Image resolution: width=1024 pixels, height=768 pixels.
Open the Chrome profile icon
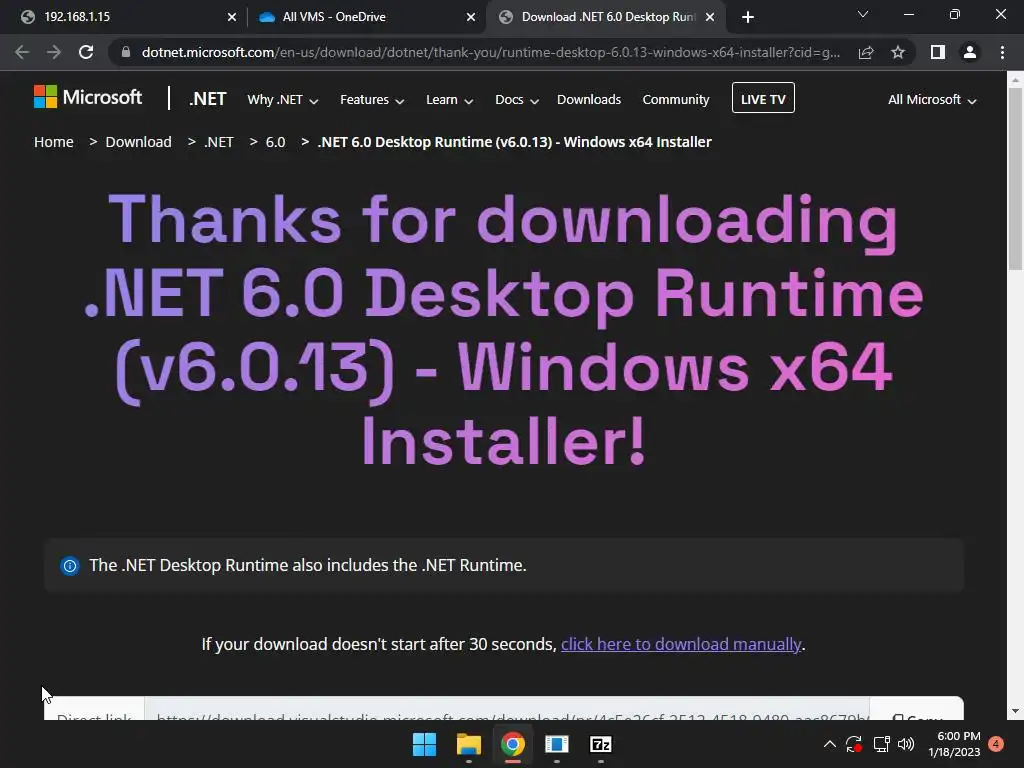(970, 52)
